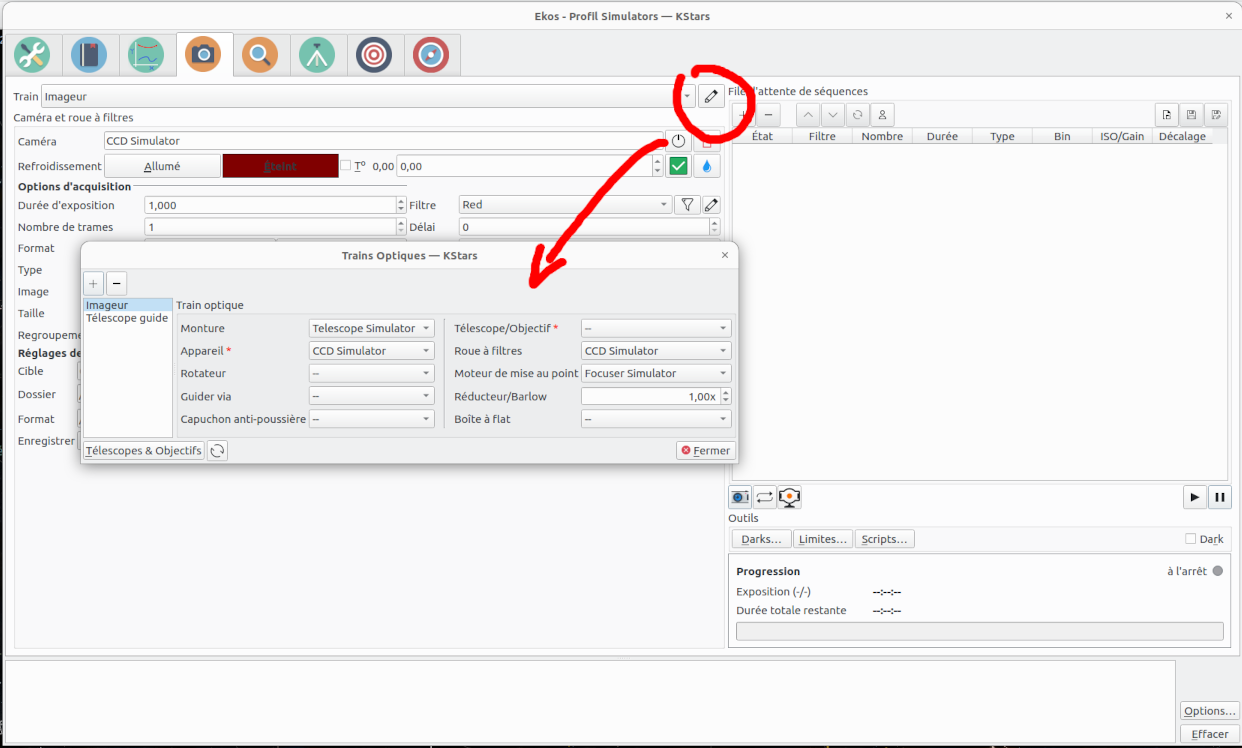Image resolution: width=1242 pixels, height=748 pixels.
Task: Expand the Guider via dropdown
Action: [372, 396]
